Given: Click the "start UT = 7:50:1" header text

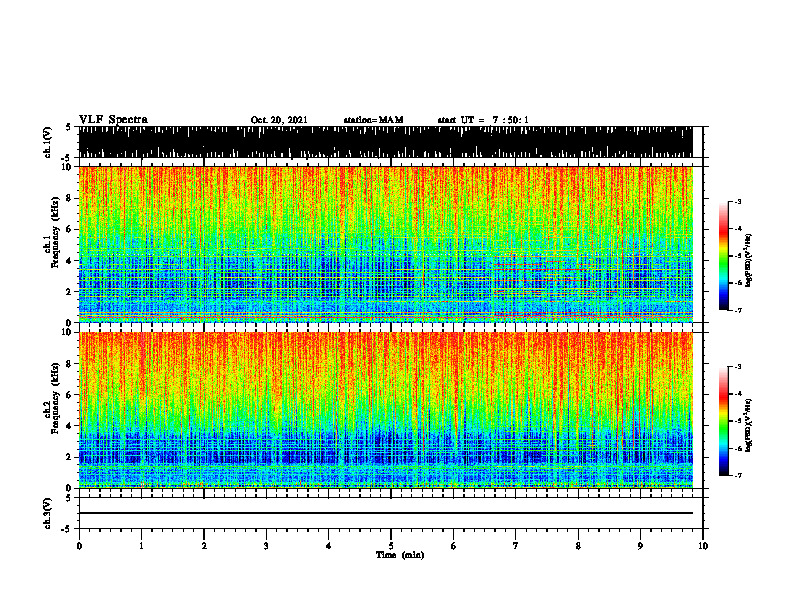Looking at the screenshot, I should coord(483,120).
